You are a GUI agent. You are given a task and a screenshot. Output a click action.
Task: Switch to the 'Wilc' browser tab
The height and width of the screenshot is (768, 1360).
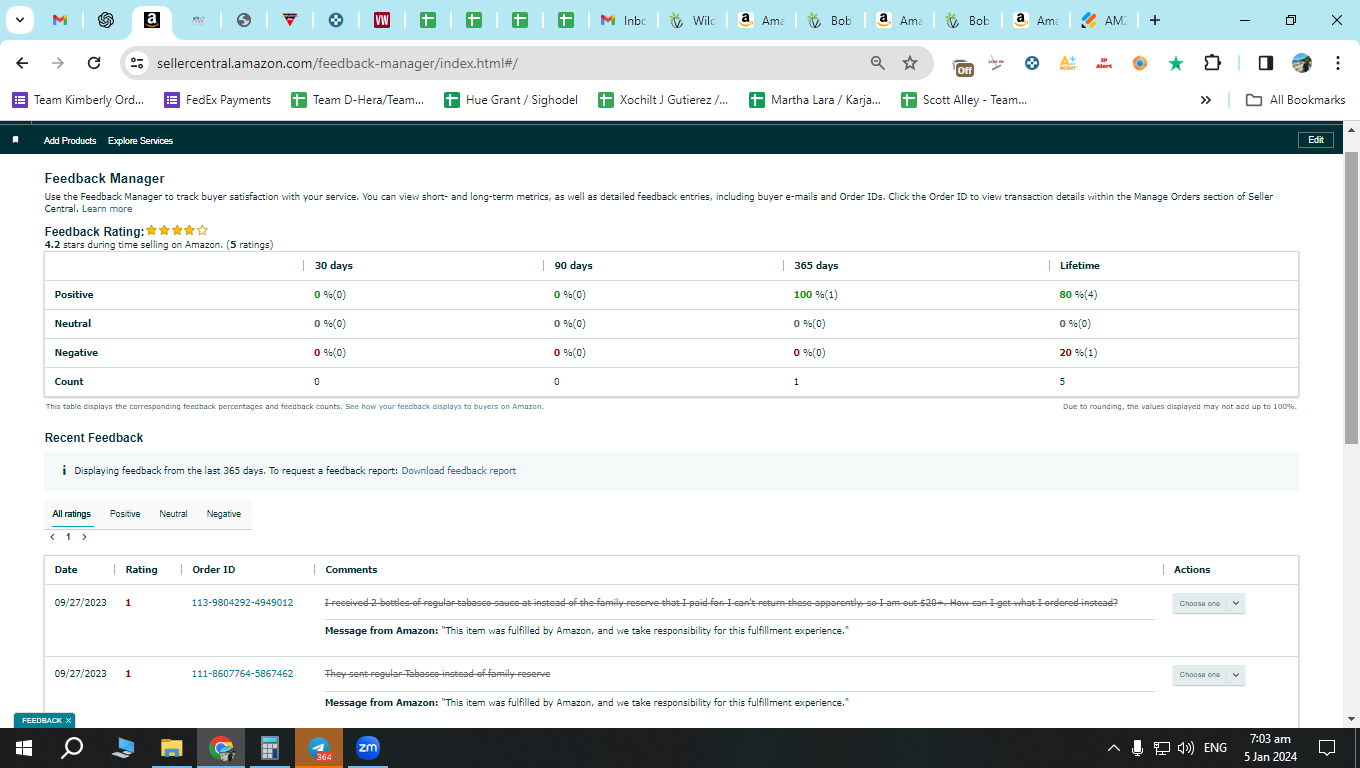click(693, 20)
